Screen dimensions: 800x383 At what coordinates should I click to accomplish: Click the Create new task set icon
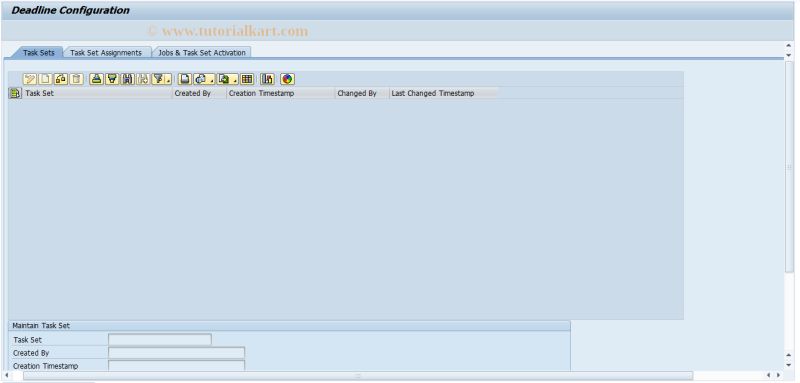tap(45, 79)
